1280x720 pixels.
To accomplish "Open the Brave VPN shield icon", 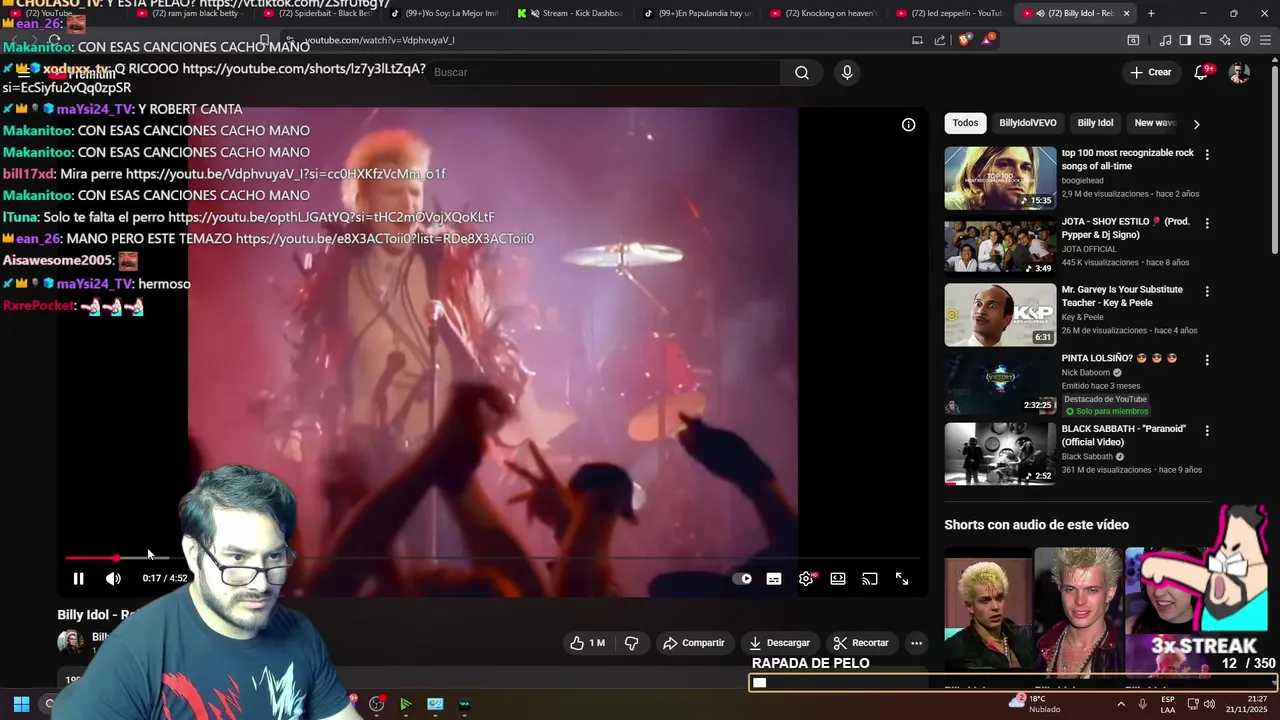I will [x=1245, y=40].
